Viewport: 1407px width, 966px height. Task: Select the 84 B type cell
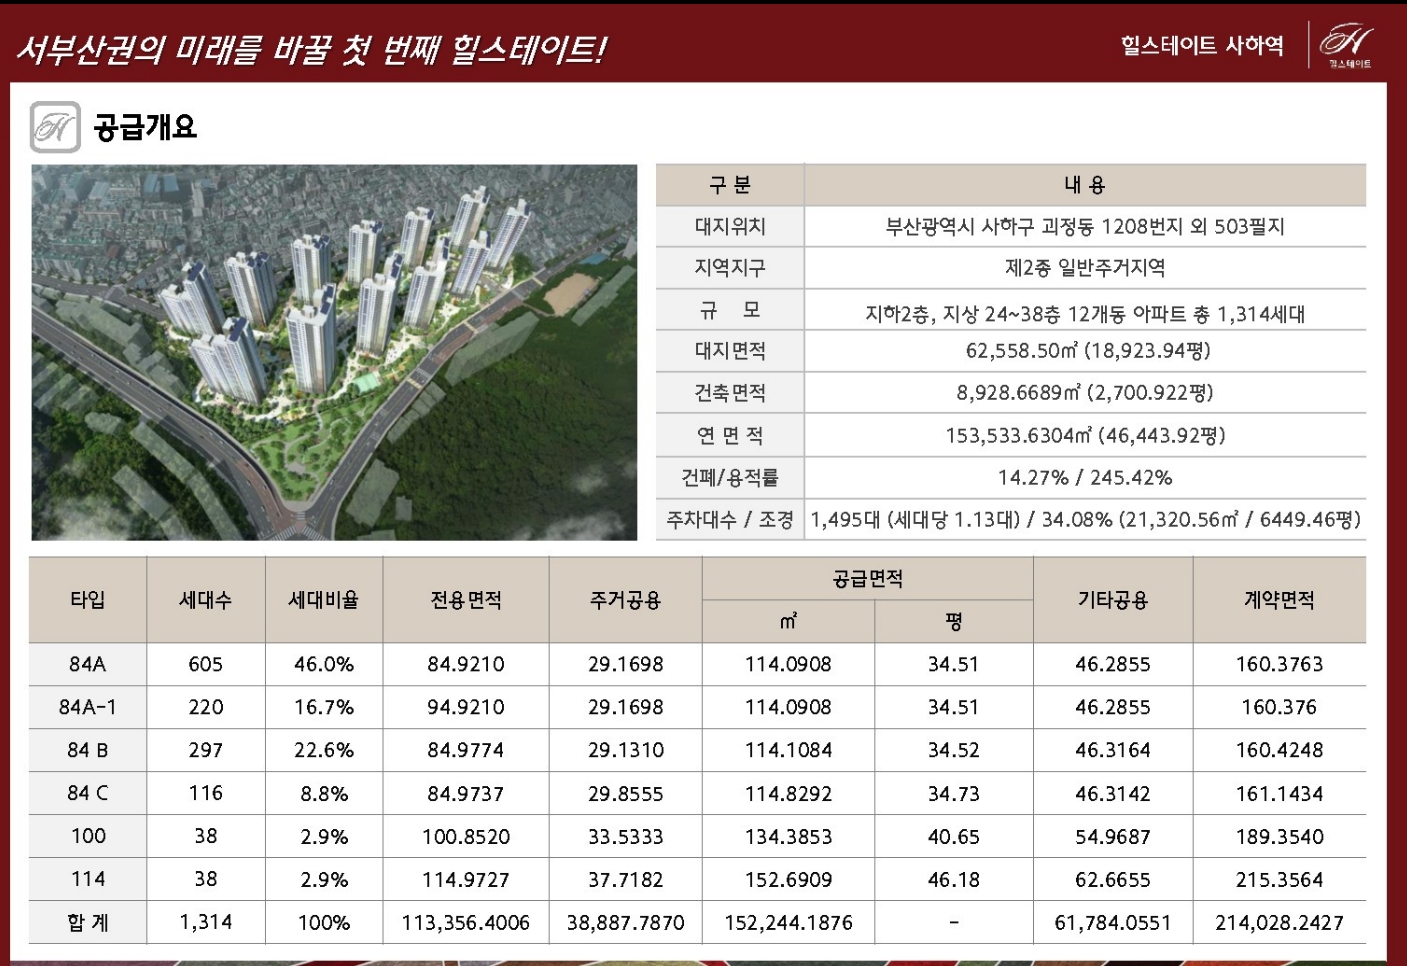tap(88, 750)
